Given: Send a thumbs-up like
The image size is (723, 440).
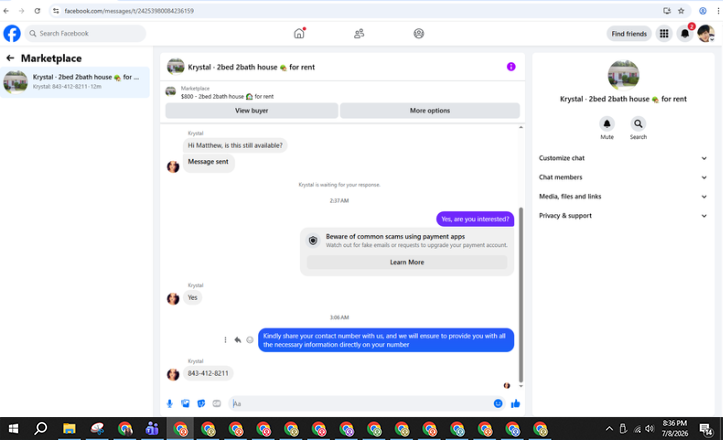Looking at the screenshot, I should pyautogui.click(x=516, y=404).
